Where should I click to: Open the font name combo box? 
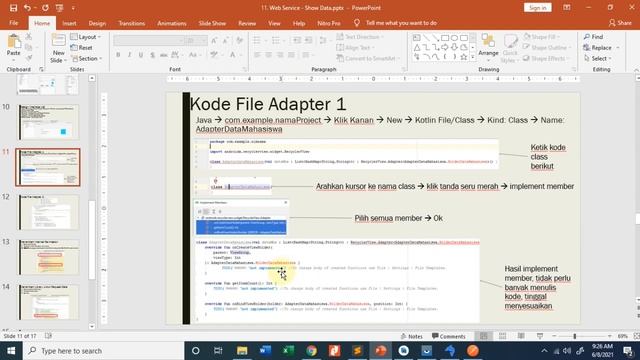[x=149, y=40]
